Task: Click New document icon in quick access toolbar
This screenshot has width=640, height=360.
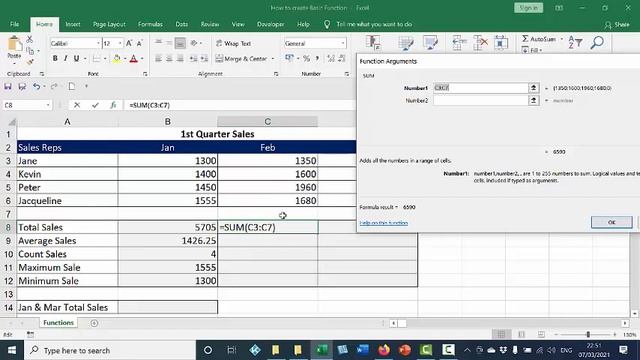Action: [x=72, y=87]
